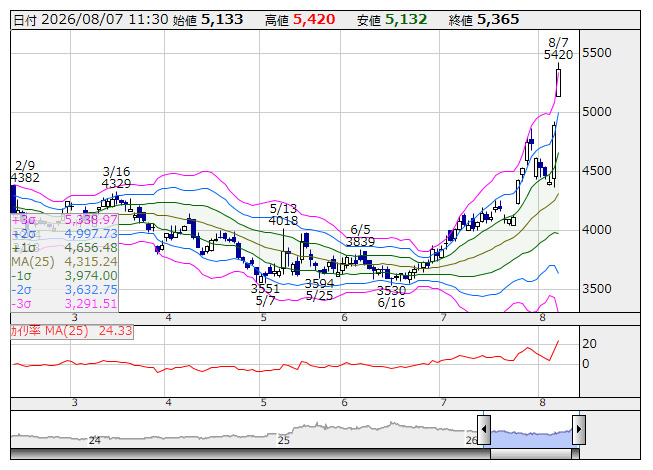Click the 4500 price axis label

tap(597, 171)
